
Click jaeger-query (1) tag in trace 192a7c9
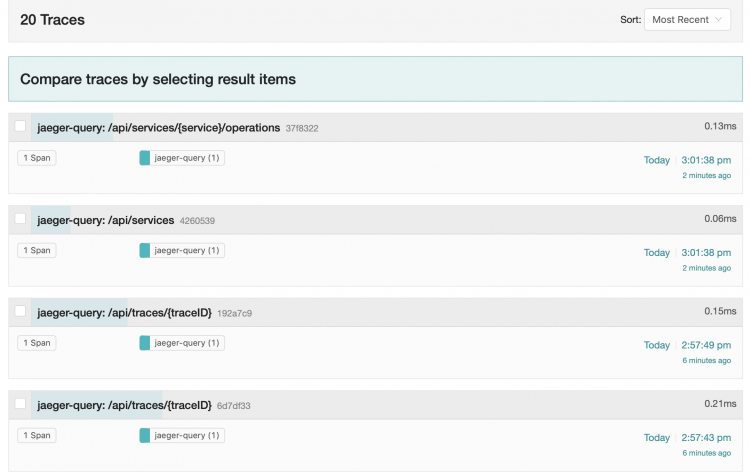tap(187, 343)
